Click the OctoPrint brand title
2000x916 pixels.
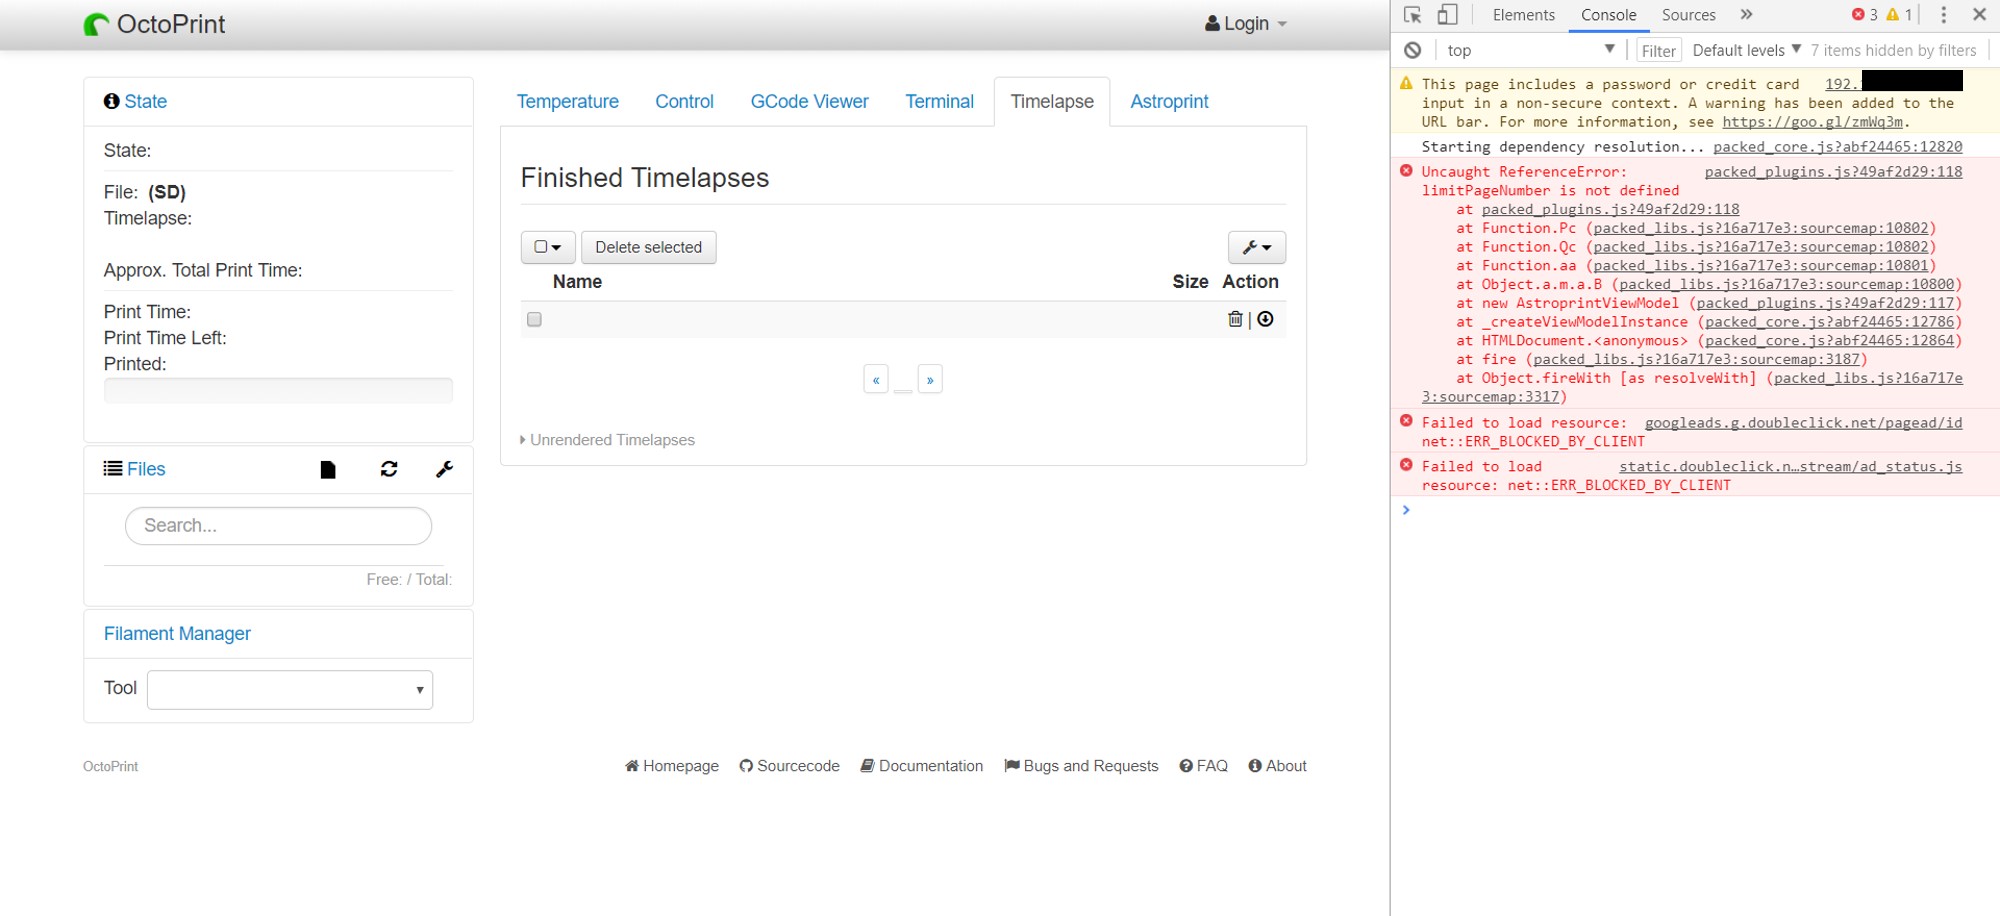point(171,24)
